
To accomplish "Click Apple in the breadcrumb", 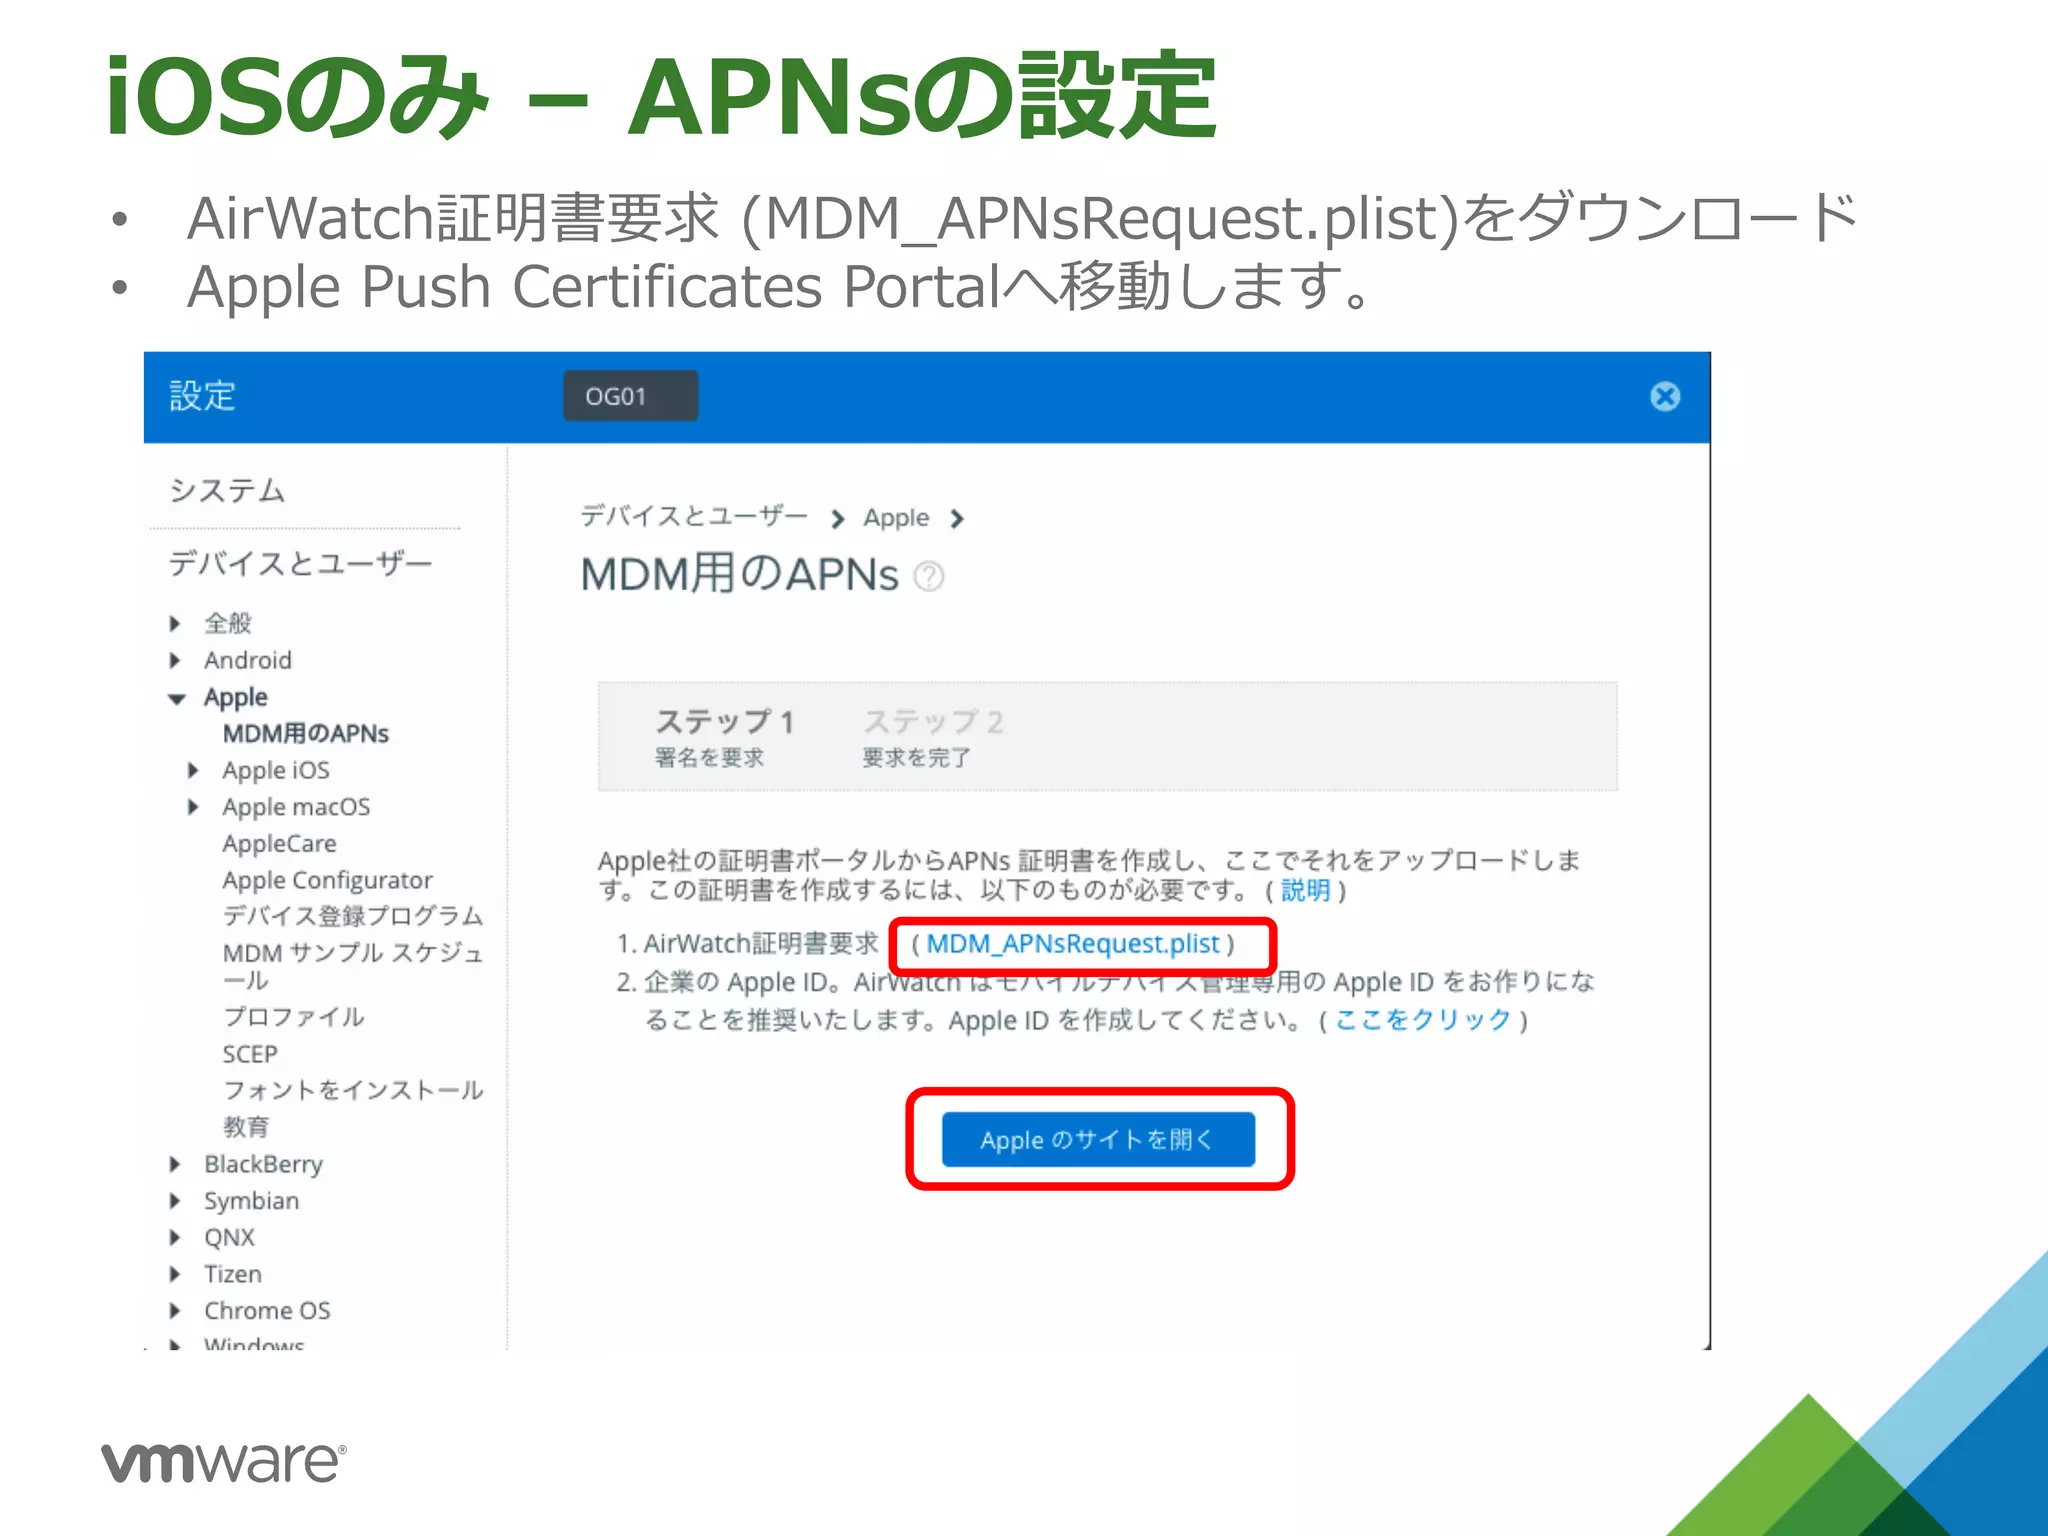I will click(x=896, y=518).
